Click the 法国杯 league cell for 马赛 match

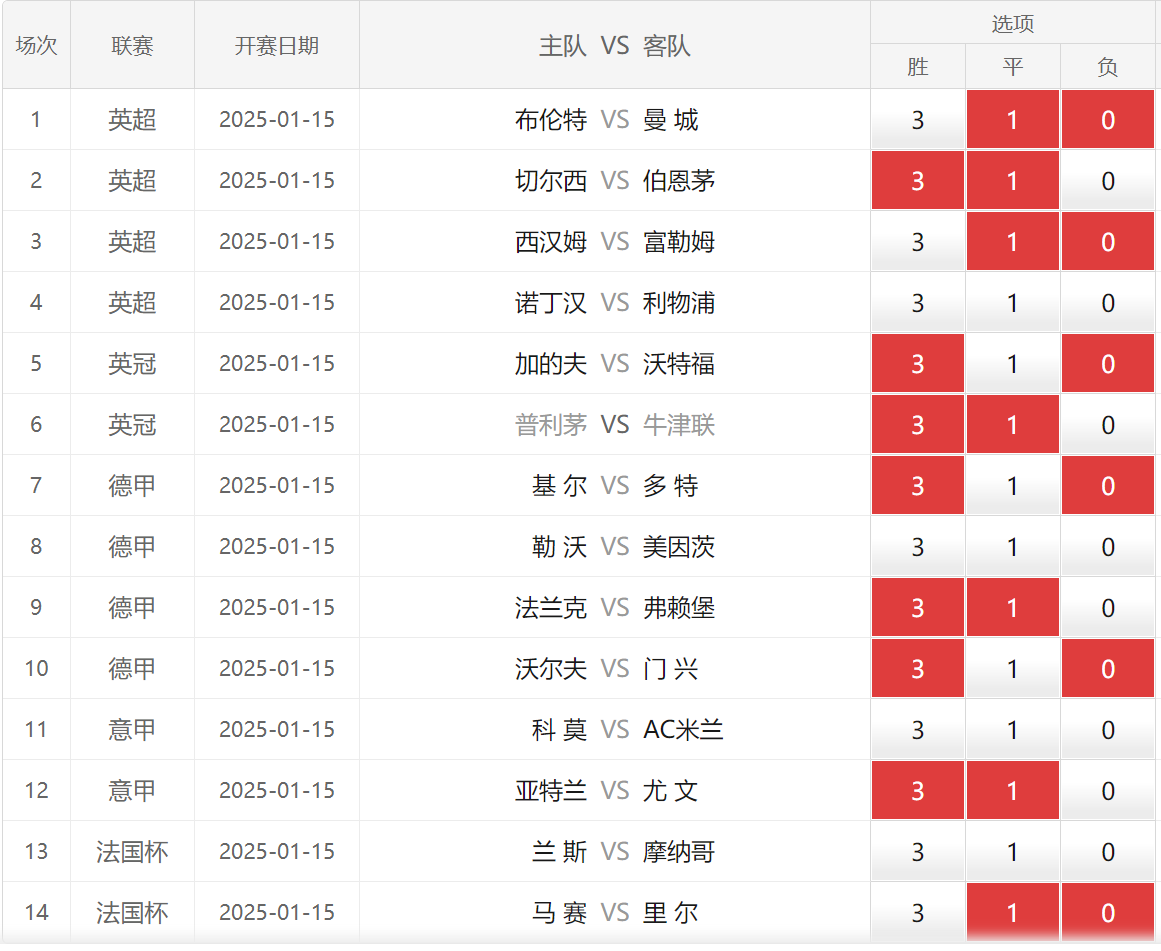click(133, 912)
